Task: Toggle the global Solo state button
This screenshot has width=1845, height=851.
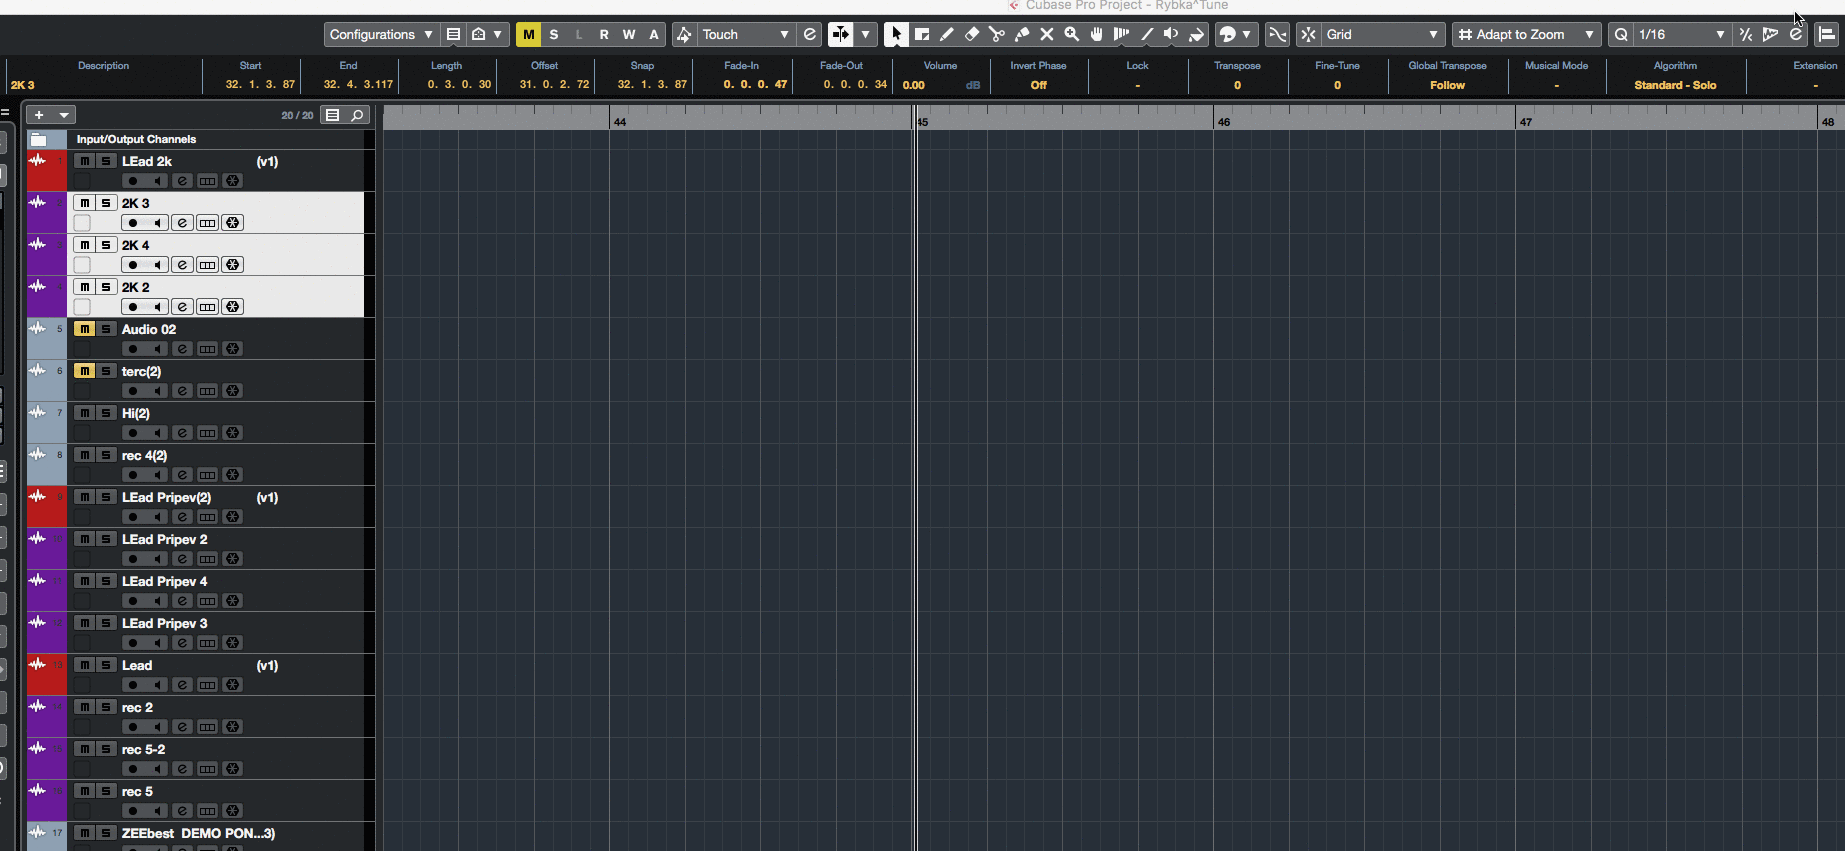Action: 554,34
